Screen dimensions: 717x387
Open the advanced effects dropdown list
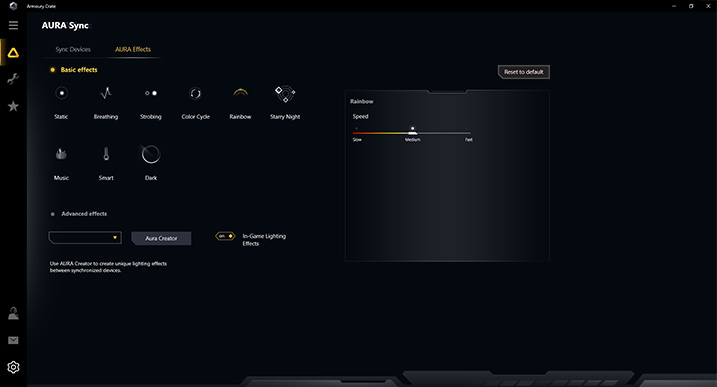tap(85, 237)
